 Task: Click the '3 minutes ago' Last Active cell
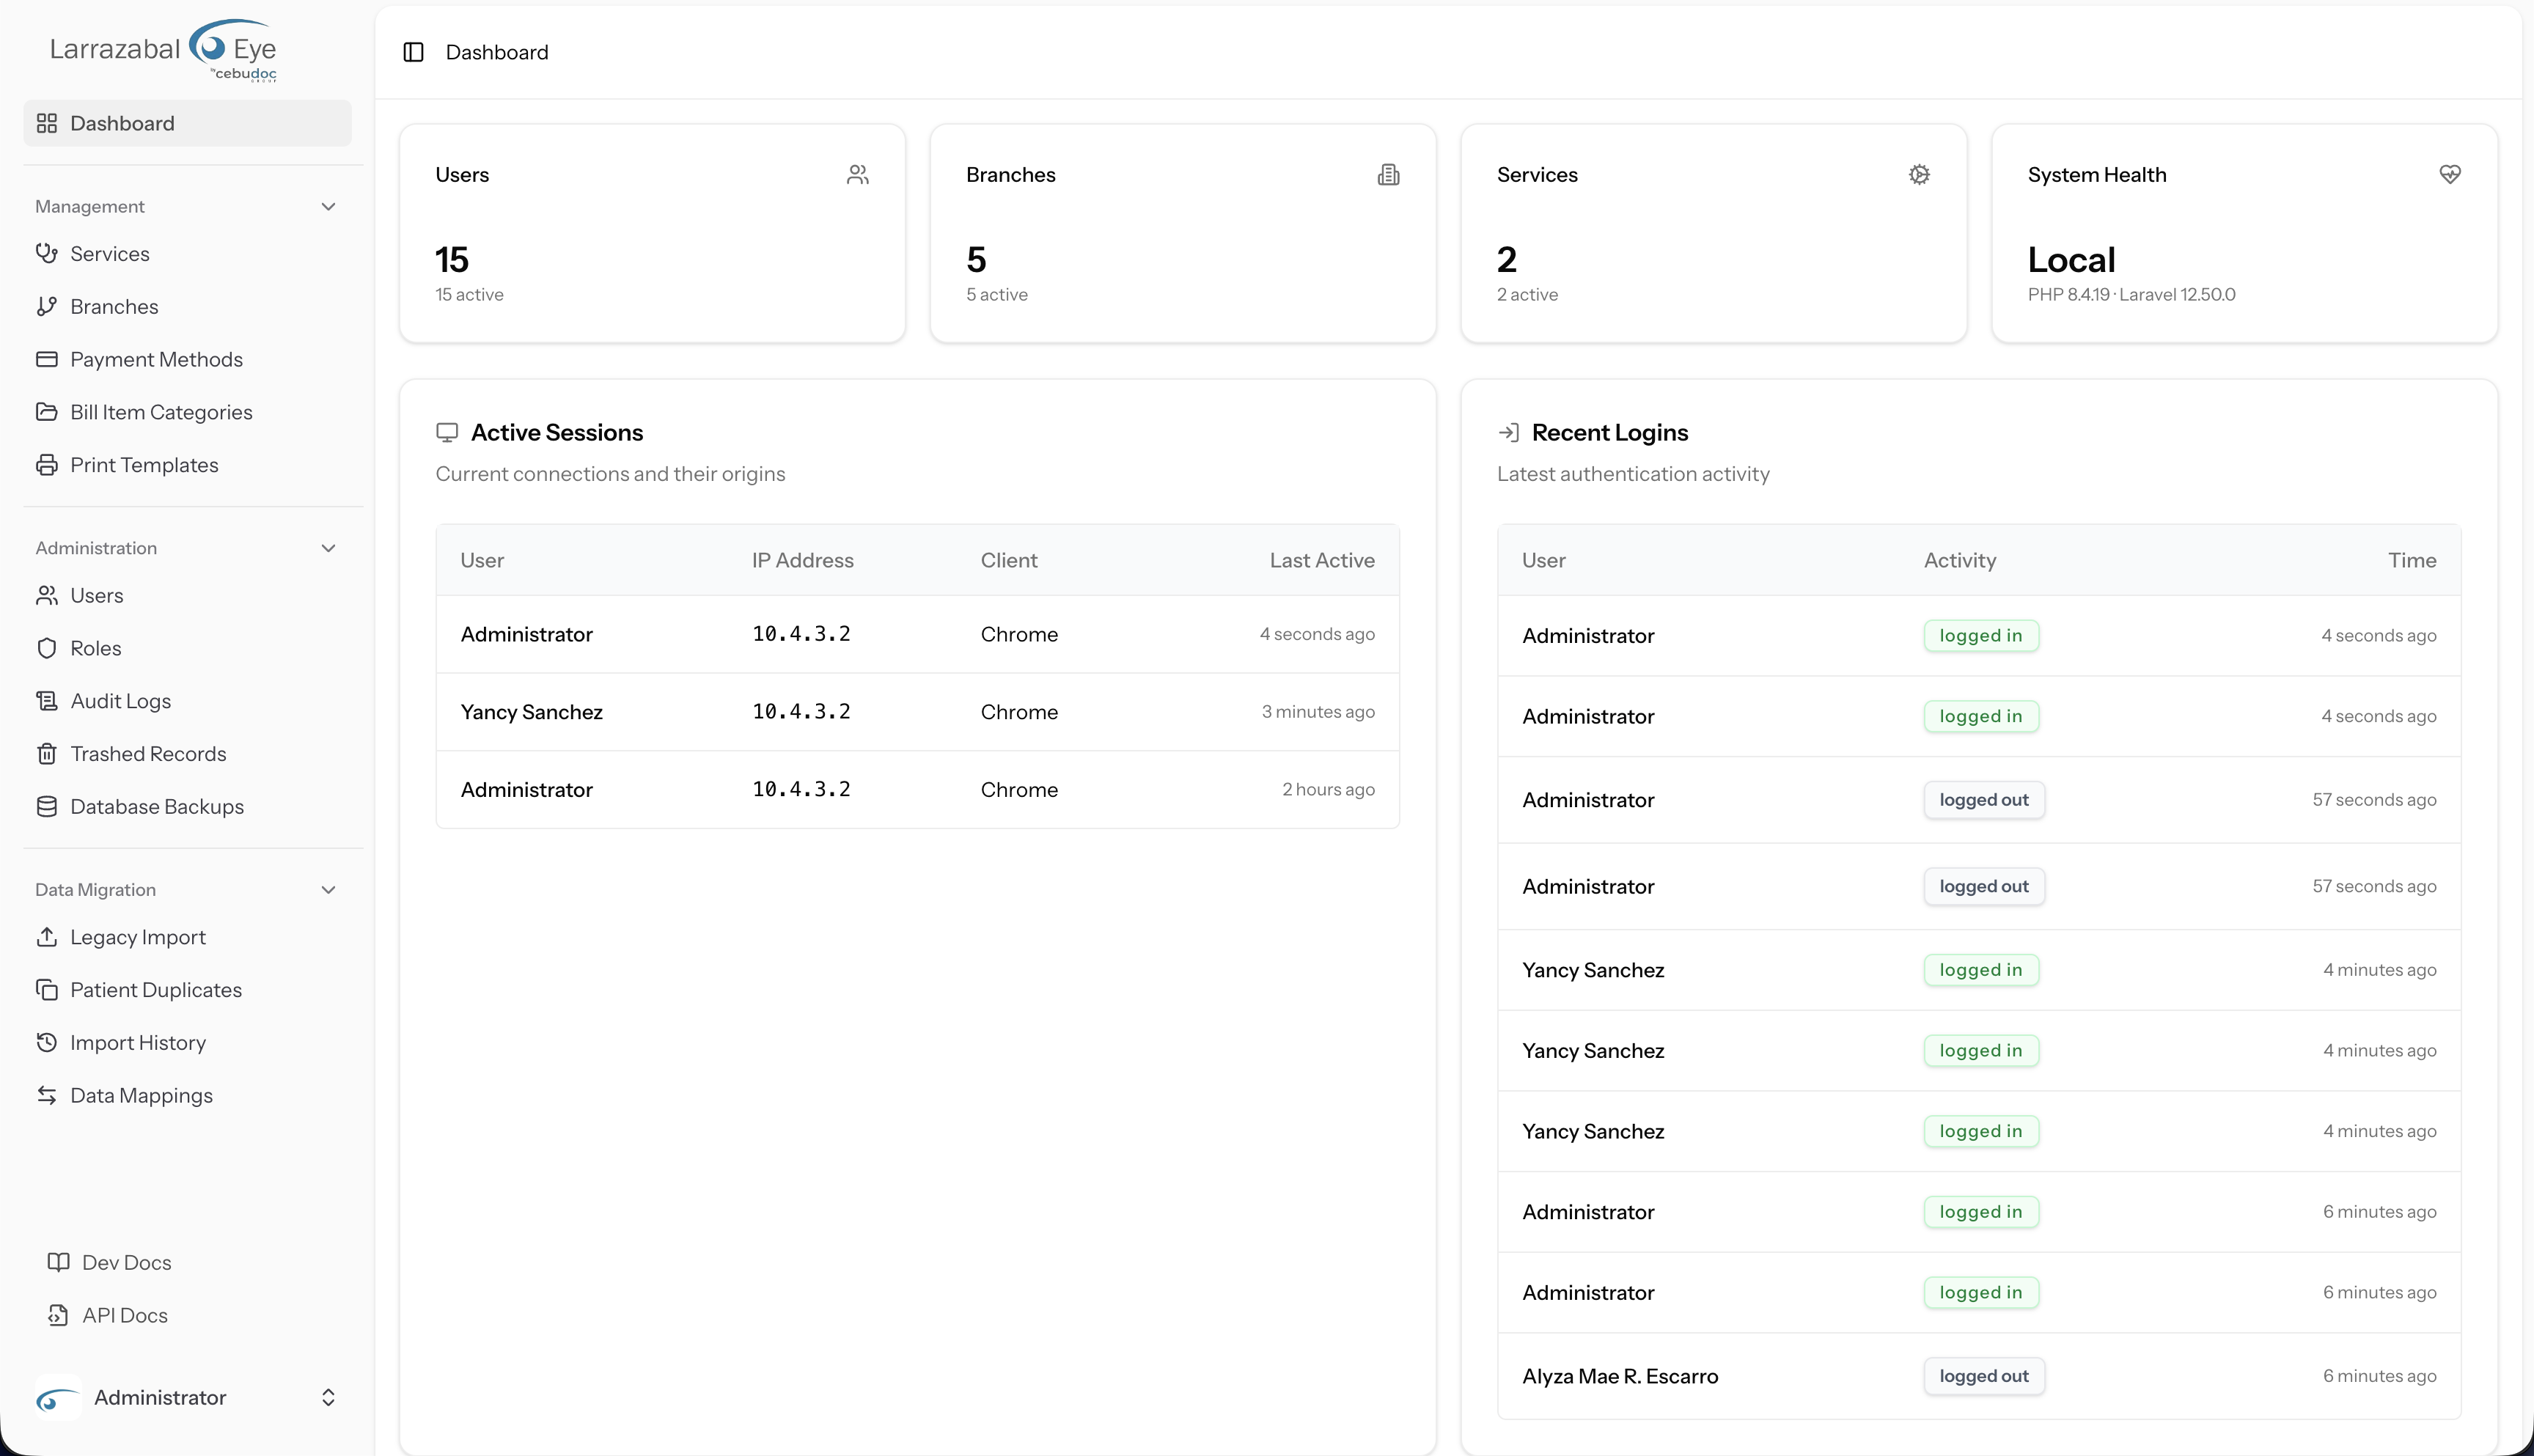pyautogui.click(x=1318, y=712)
